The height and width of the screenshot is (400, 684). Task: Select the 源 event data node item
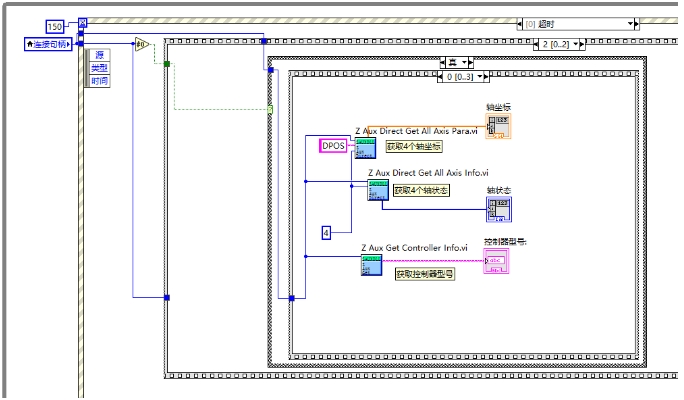point(99,55)
